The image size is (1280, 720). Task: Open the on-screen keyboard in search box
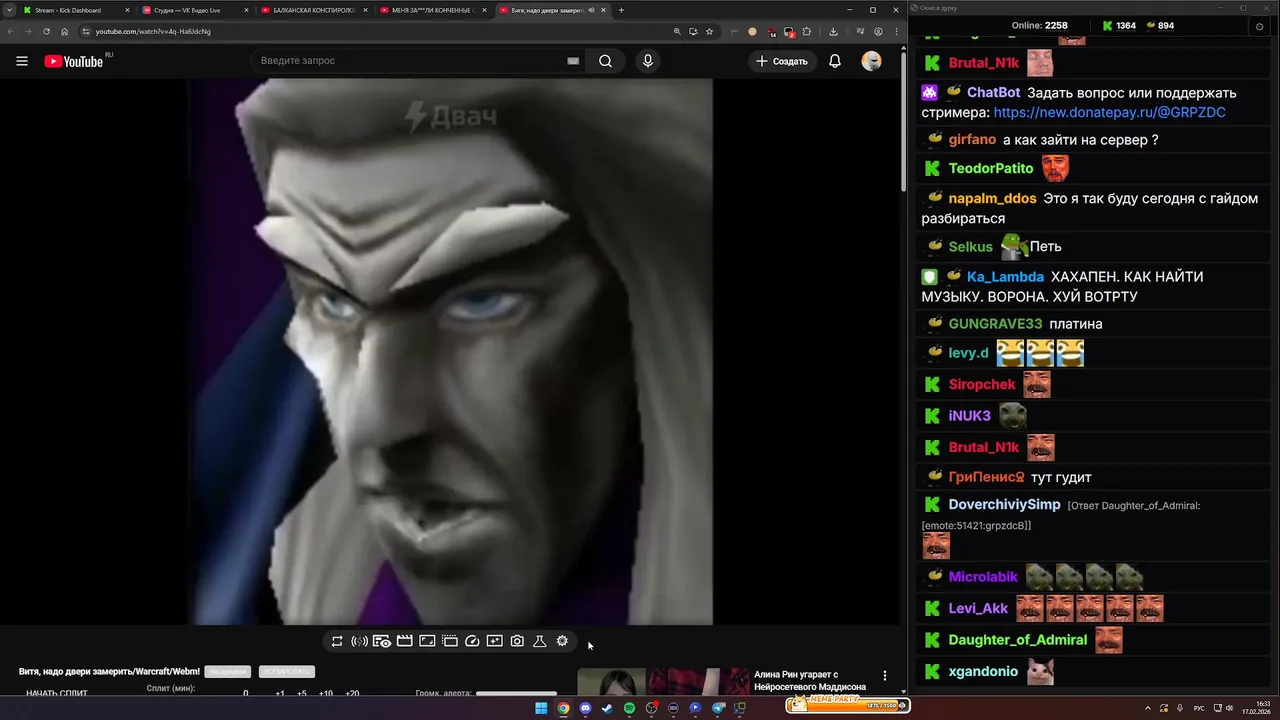(573, 61)
